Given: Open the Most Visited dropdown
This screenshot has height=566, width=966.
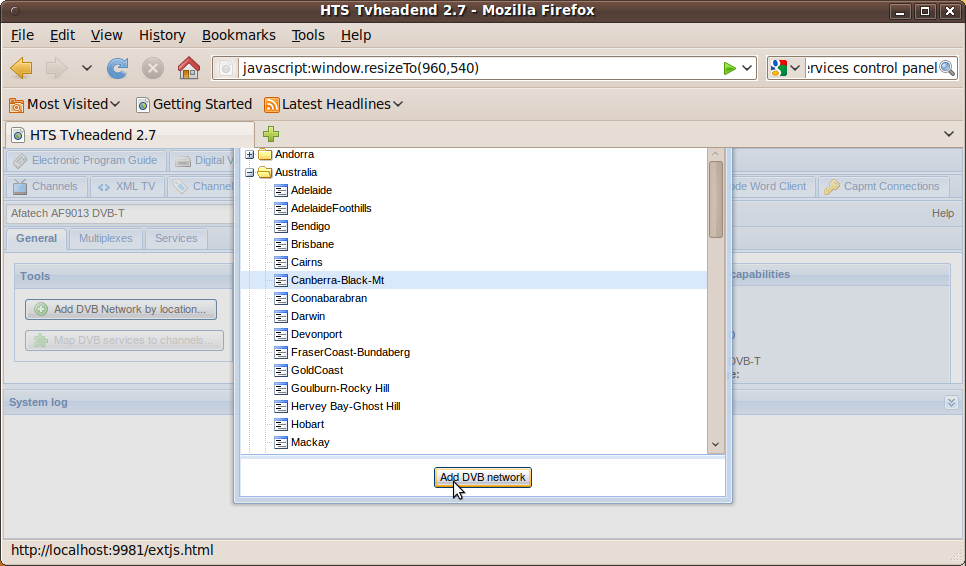Looking at the screenshot, I should [115, 105].
